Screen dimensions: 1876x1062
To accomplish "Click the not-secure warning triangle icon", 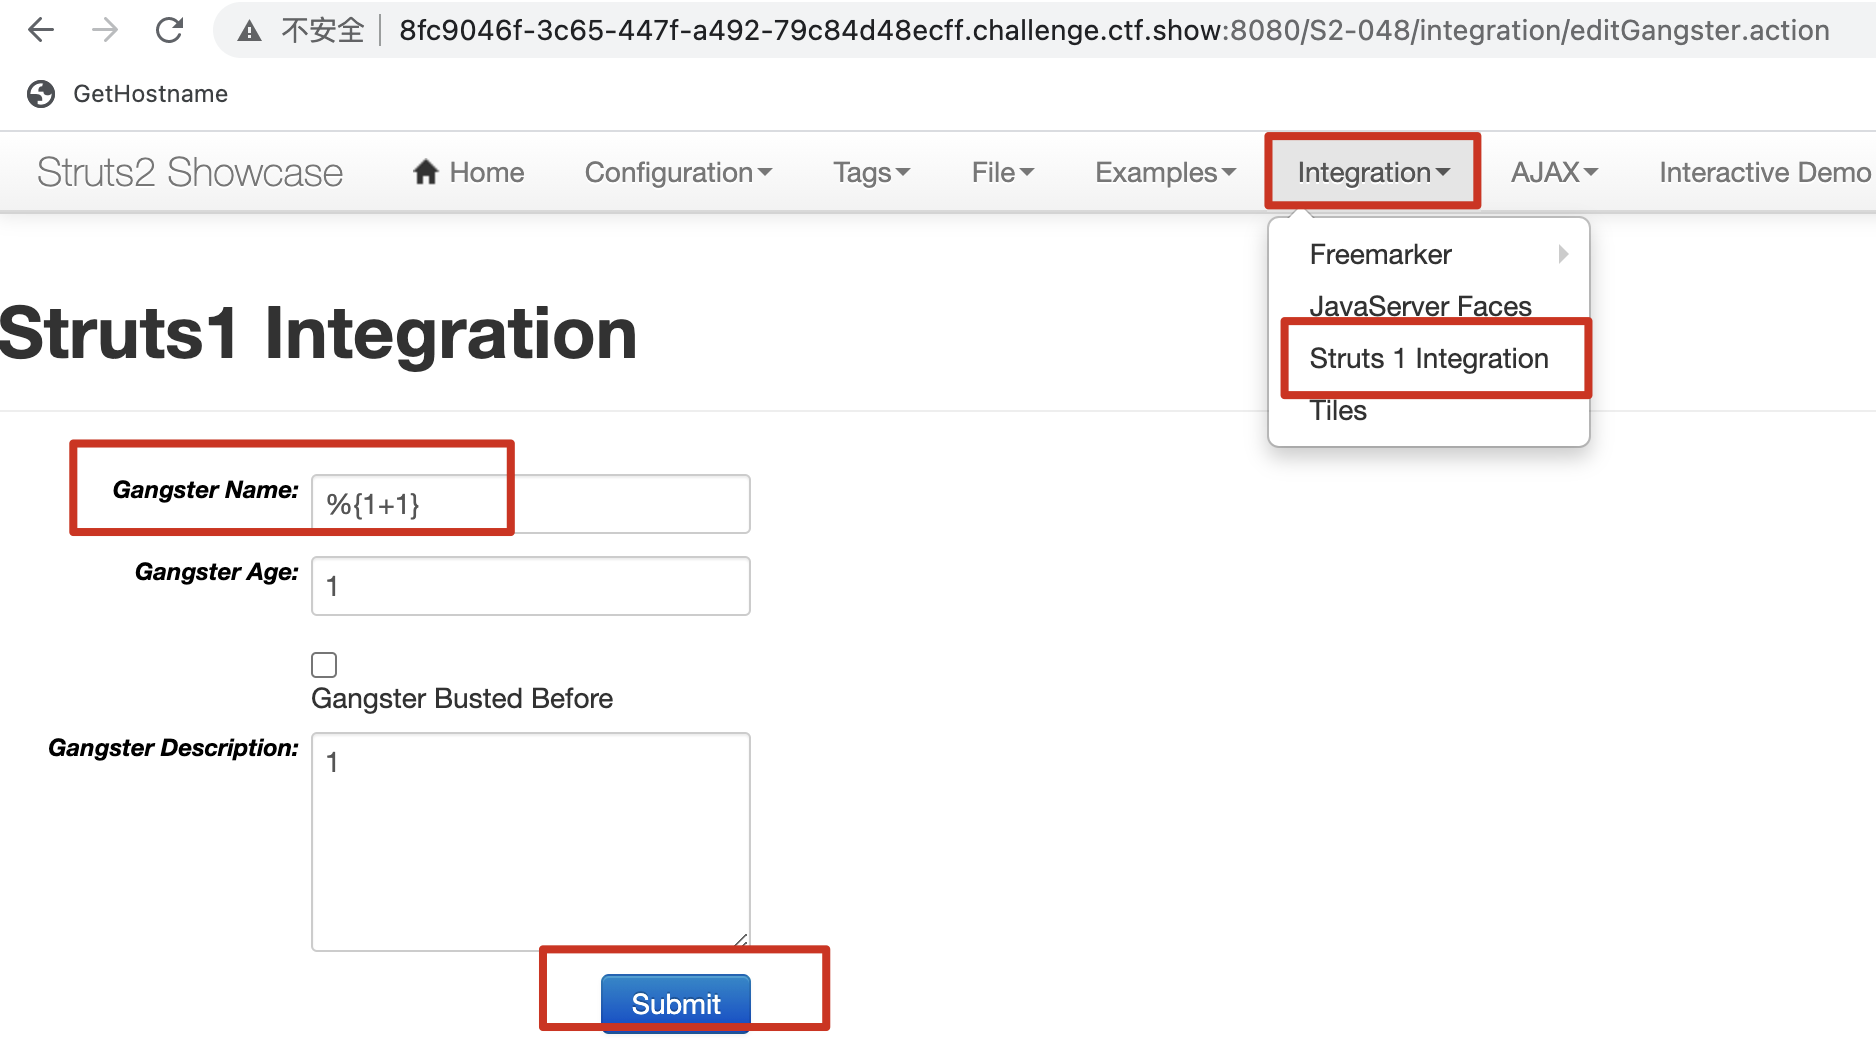I will click(249, 31).
